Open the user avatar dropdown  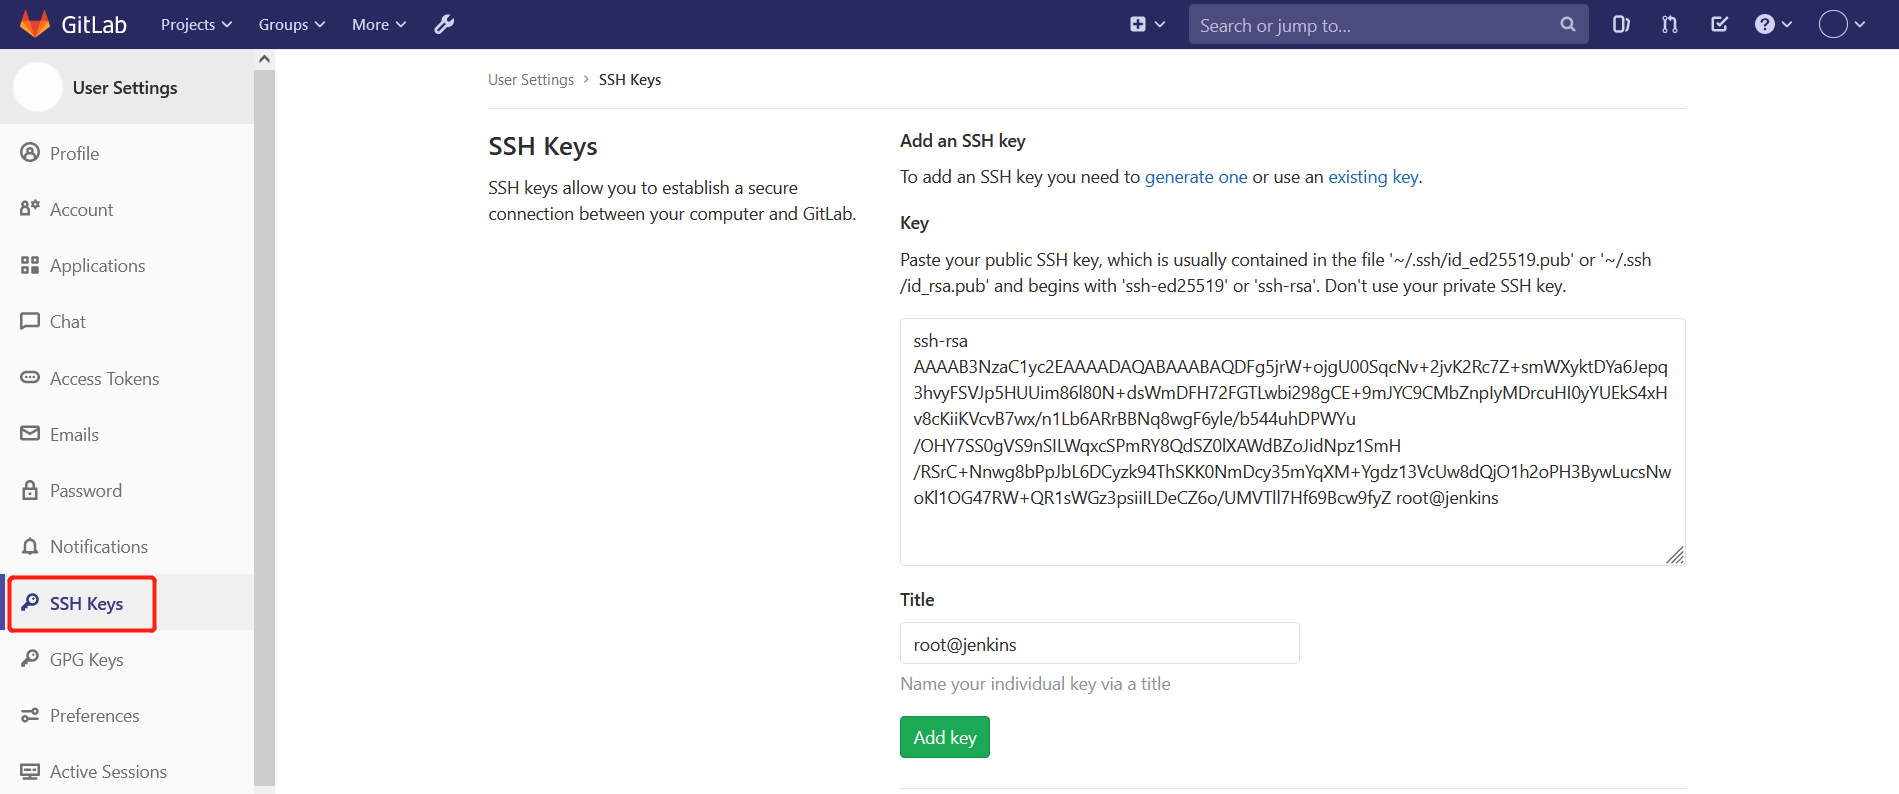[x=1842, y=24]
